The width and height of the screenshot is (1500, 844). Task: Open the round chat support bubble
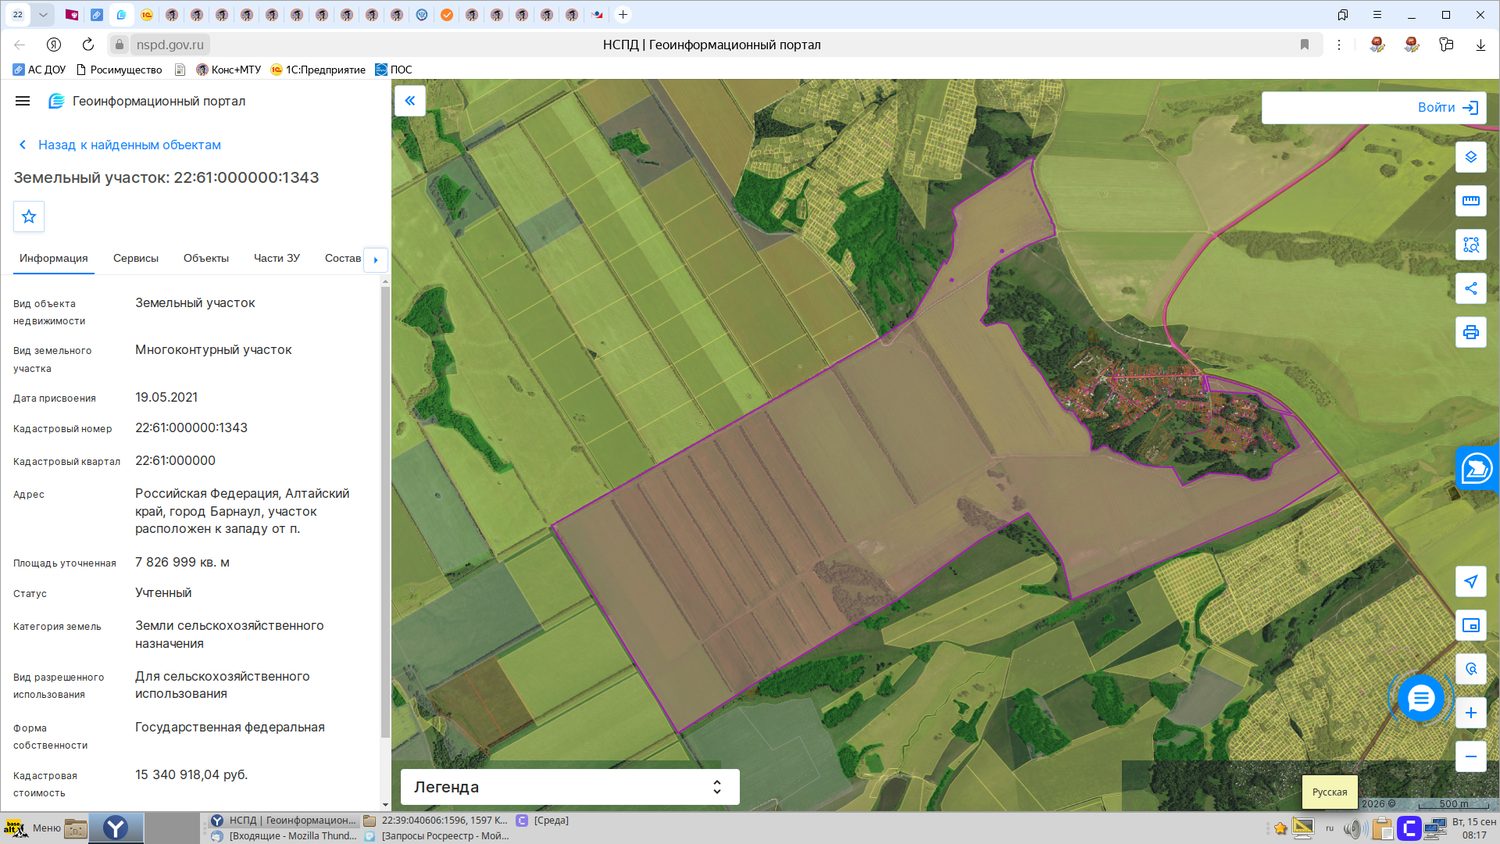pos(1420,698)
